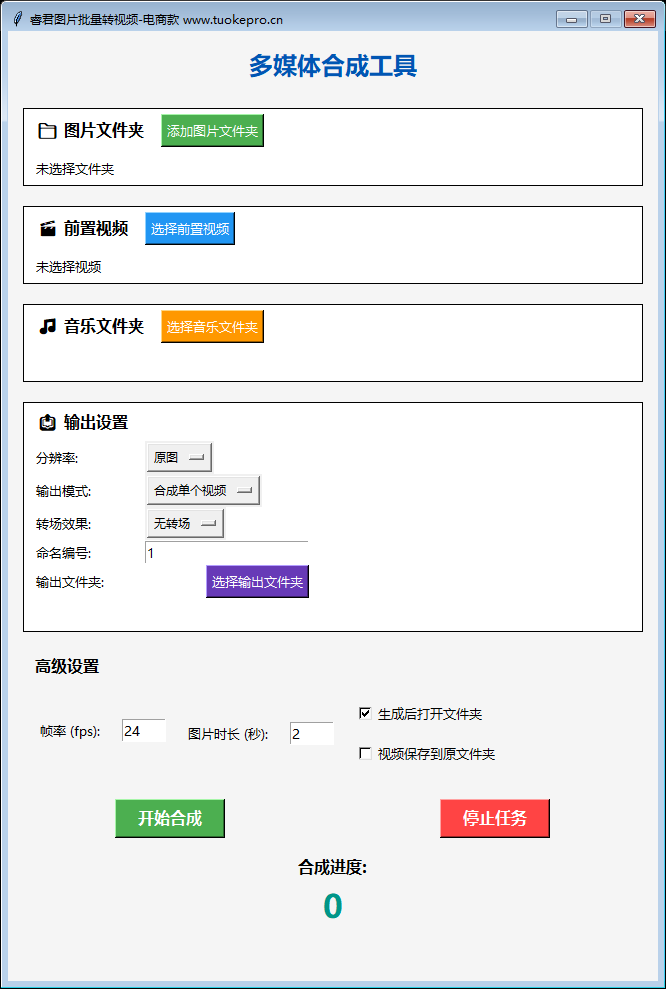Viewport: 666px width, 989px height.
Task: Click the 多媒体合成工具 heading
Action: [333, 66]
